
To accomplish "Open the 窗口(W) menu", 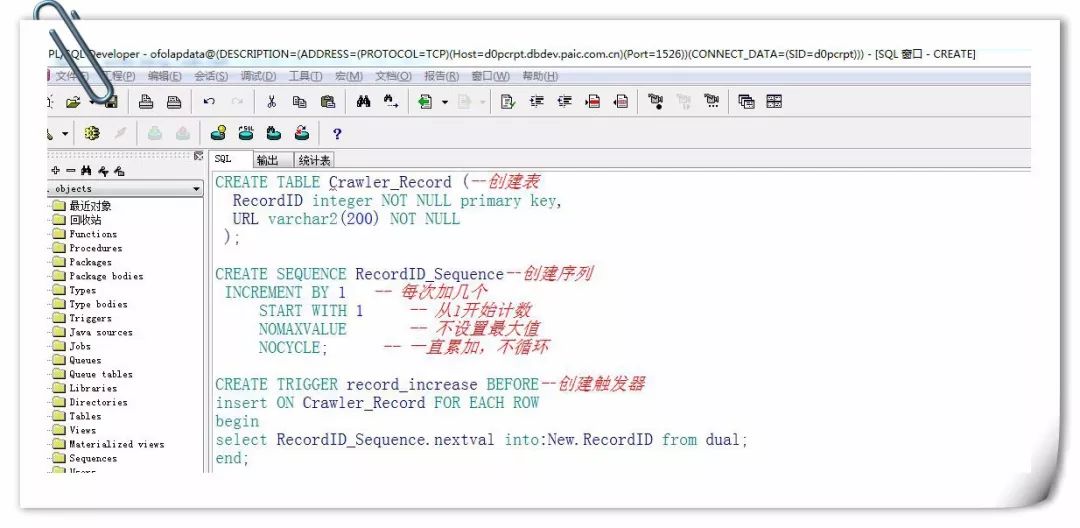I will [490, 76].
